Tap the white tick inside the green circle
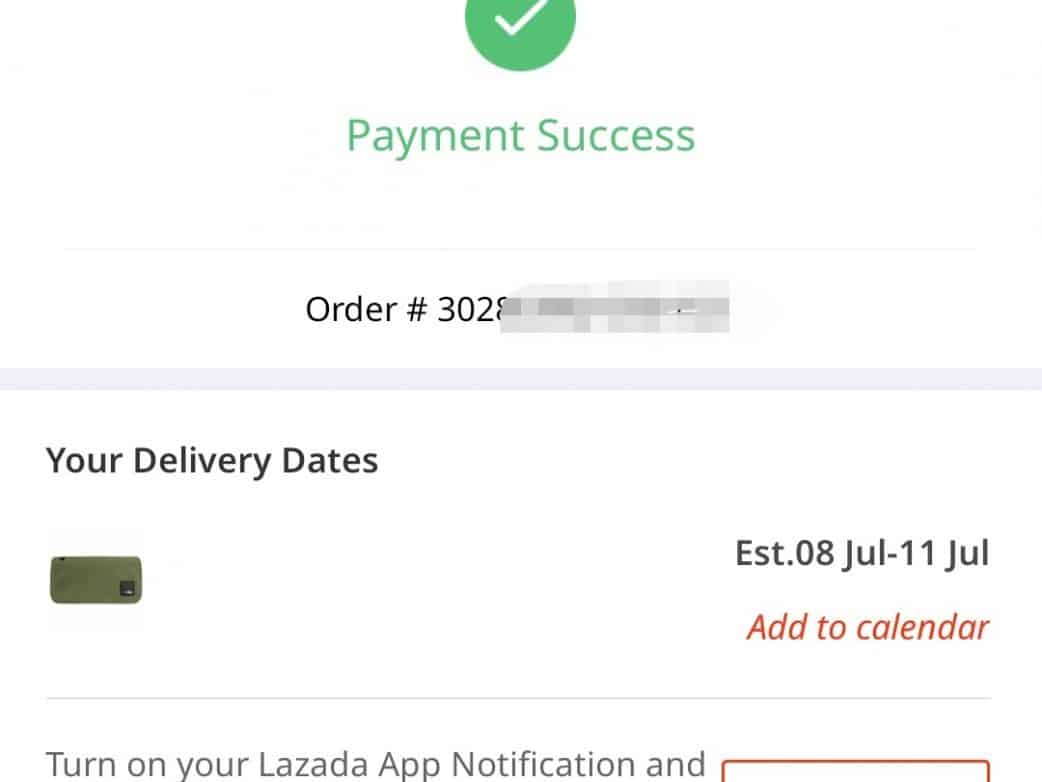The height and width of the screenshot is (782, 1042). click(520, 17)
